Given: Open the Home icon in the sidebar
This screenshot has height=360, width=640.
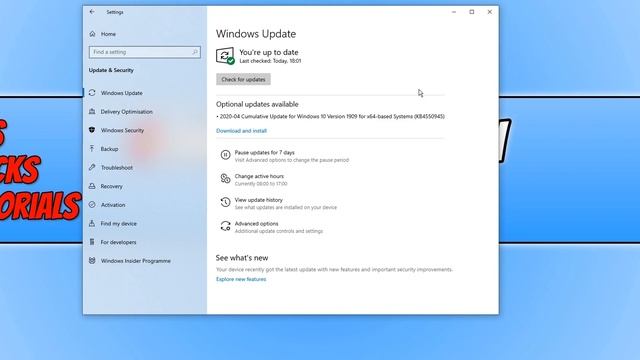Looking at the screenshot, I should 92,34.
